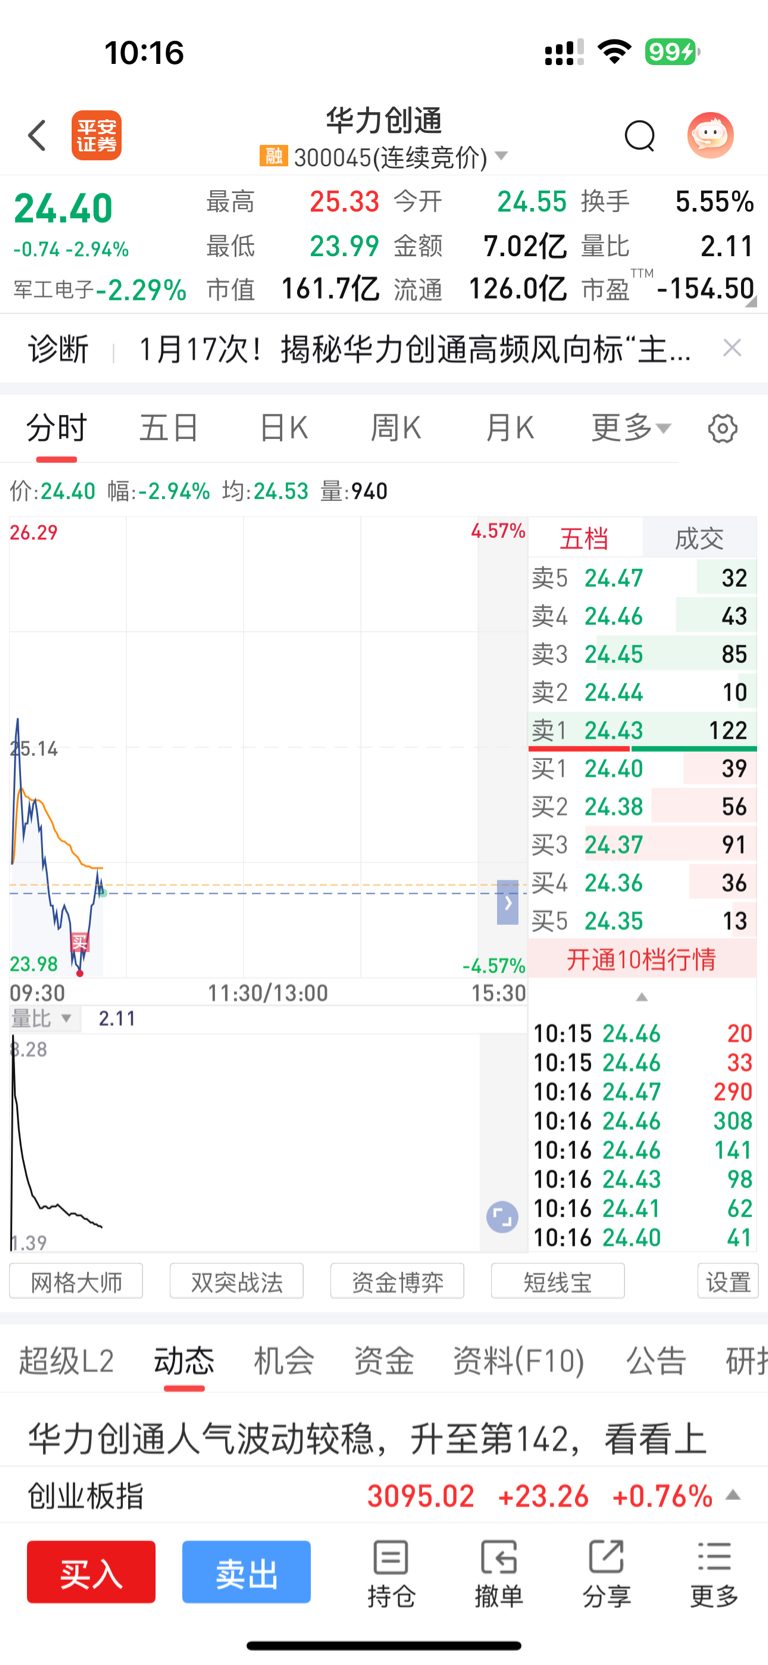This screenshot has width=768, height=1665.
Task: Open chart settings gear icon
Action: point(722,428)
